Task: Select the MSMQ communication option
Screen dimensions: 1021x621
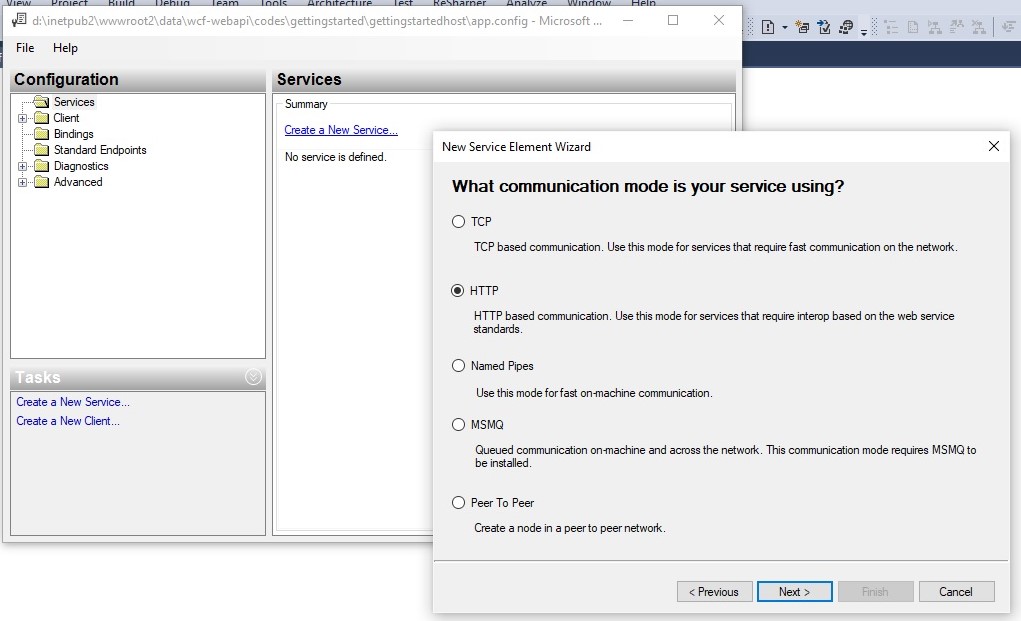Action: coord(459,424)
